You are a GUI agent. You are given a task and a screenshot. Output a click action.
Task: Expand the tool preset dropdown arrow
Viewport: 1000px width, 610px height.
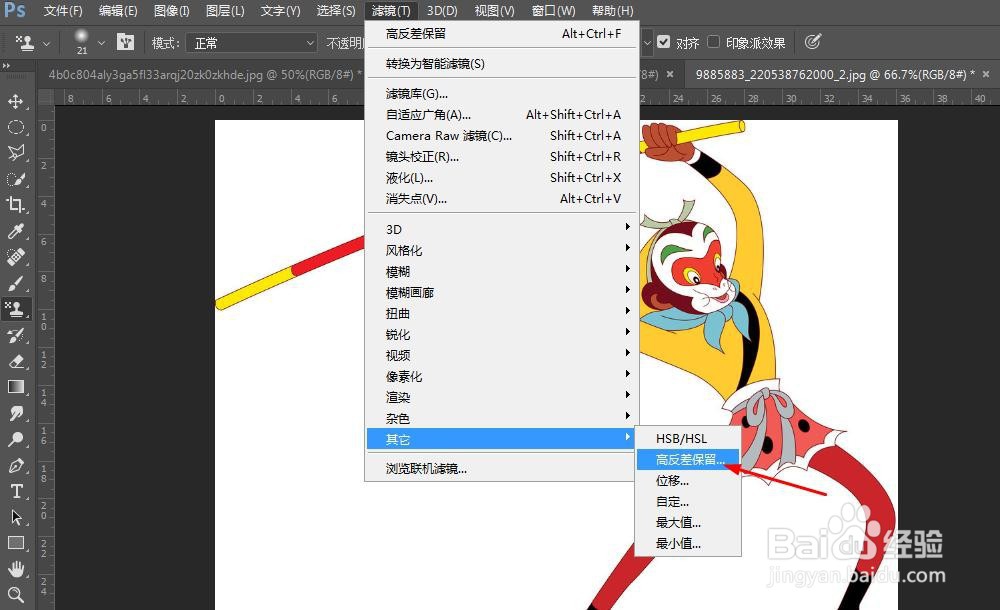pos(46,43)
